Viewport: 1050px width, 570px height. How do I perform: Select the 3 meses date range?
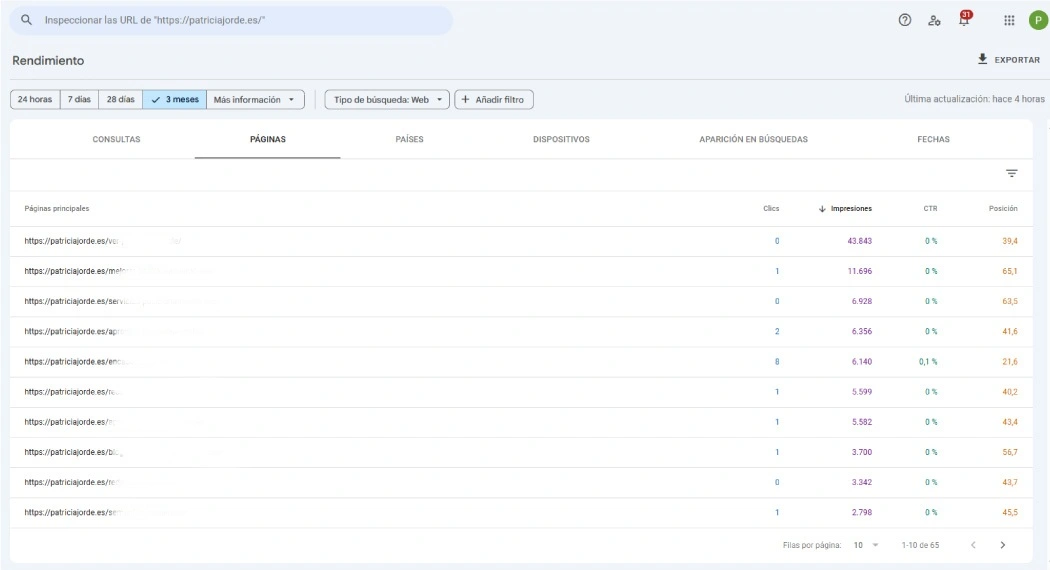175,99
